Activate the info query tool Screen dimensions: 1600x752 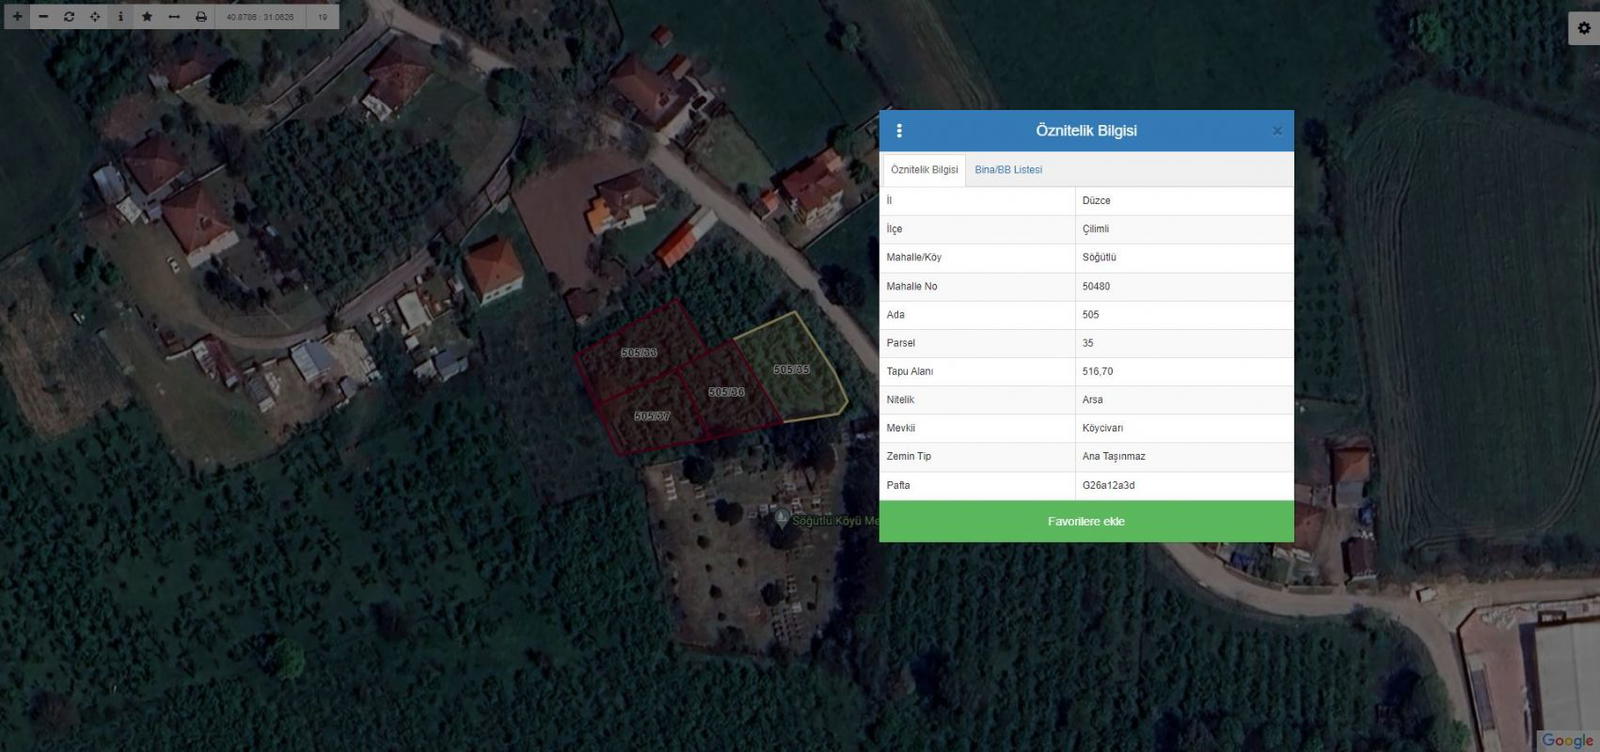click(x=121, y=16)
